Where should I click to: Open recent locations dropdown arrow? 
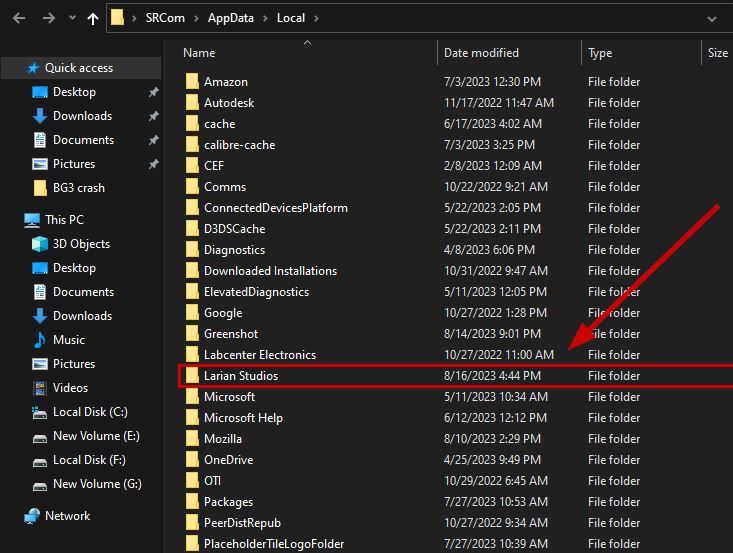tap(72, 18)
